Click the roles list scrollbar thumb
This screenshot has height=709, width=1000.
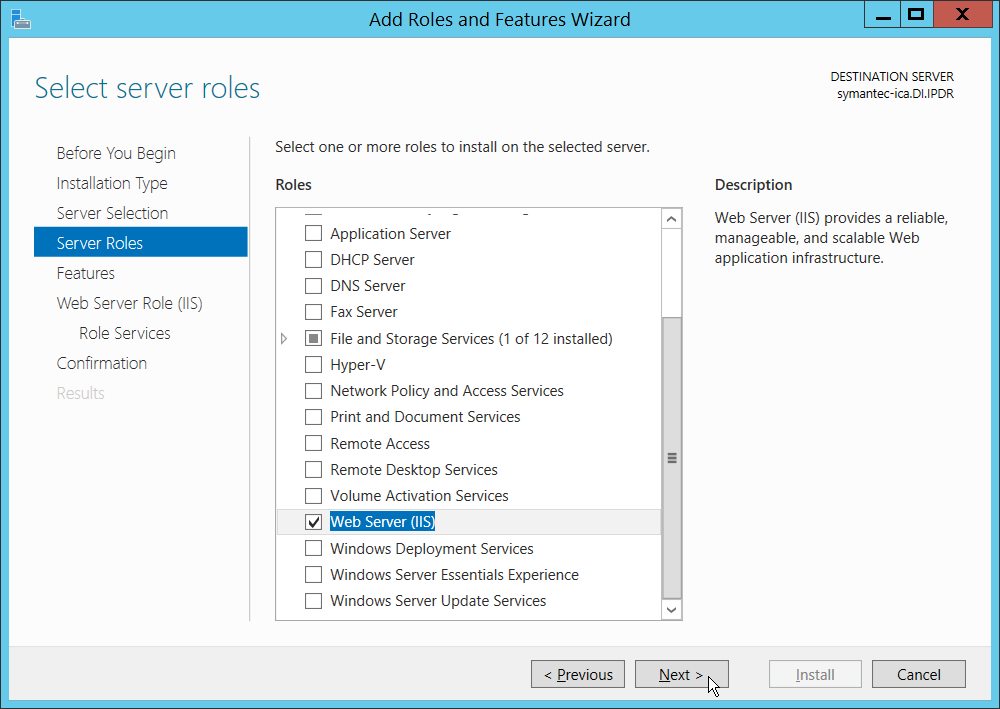pos(672,457)
